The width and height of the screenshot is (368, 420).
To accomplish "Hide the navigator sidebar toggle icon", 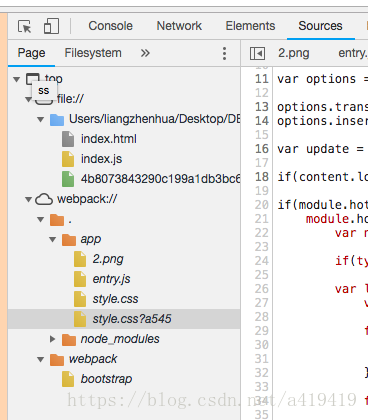I will click(x=257, y=53).
